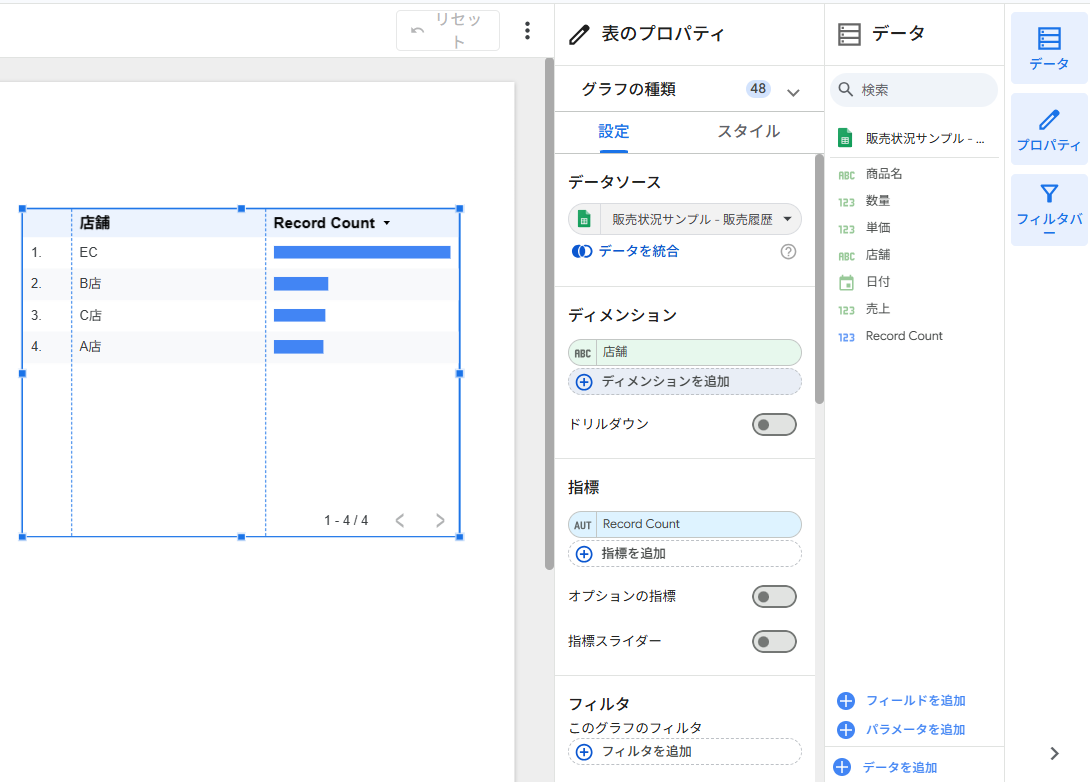Image resolution: width=1090 pixels, height=782 pixels.
Task: Click the データを統合 link
Action: [638, 251]
